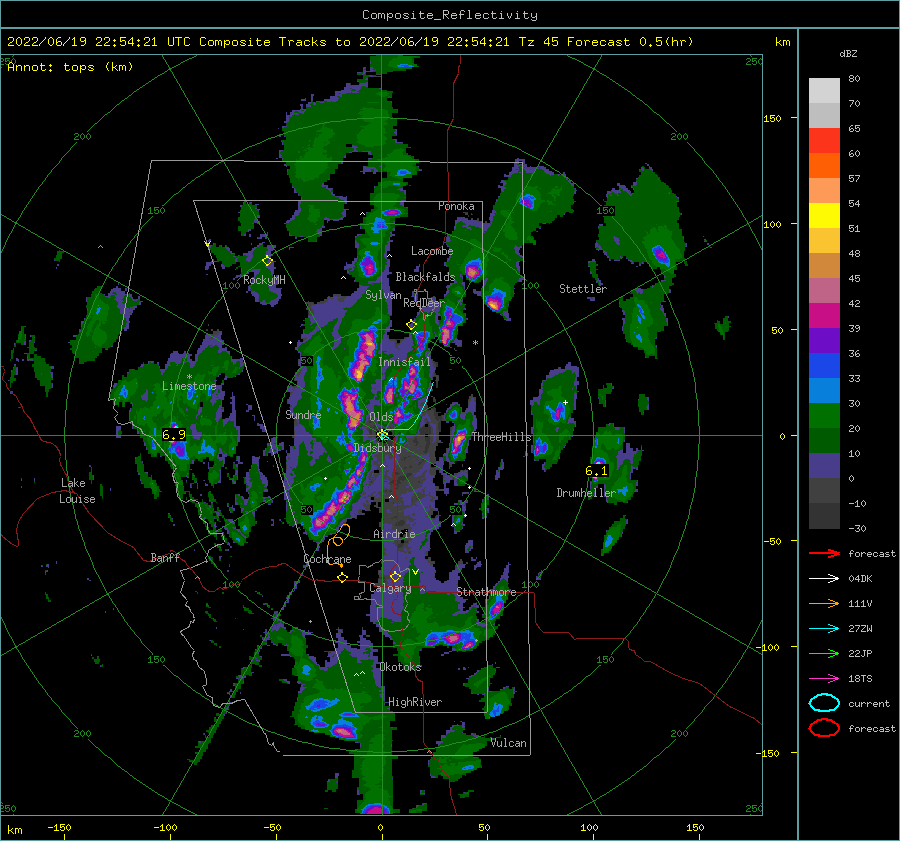
Task: Click the km unit label on bottom axis
Action: pyautogui.click(x=14, y=830)
